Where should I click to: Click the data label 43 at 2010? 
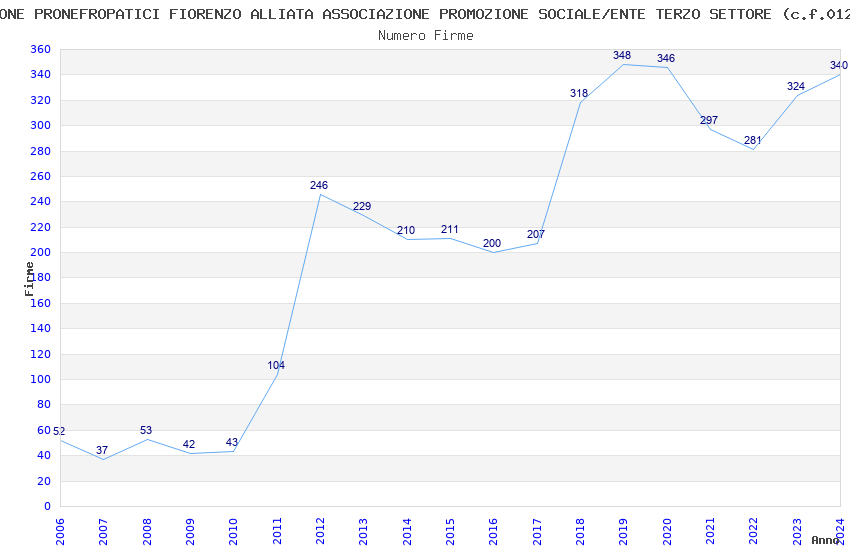pyautogui.click(x=231, y=443)
